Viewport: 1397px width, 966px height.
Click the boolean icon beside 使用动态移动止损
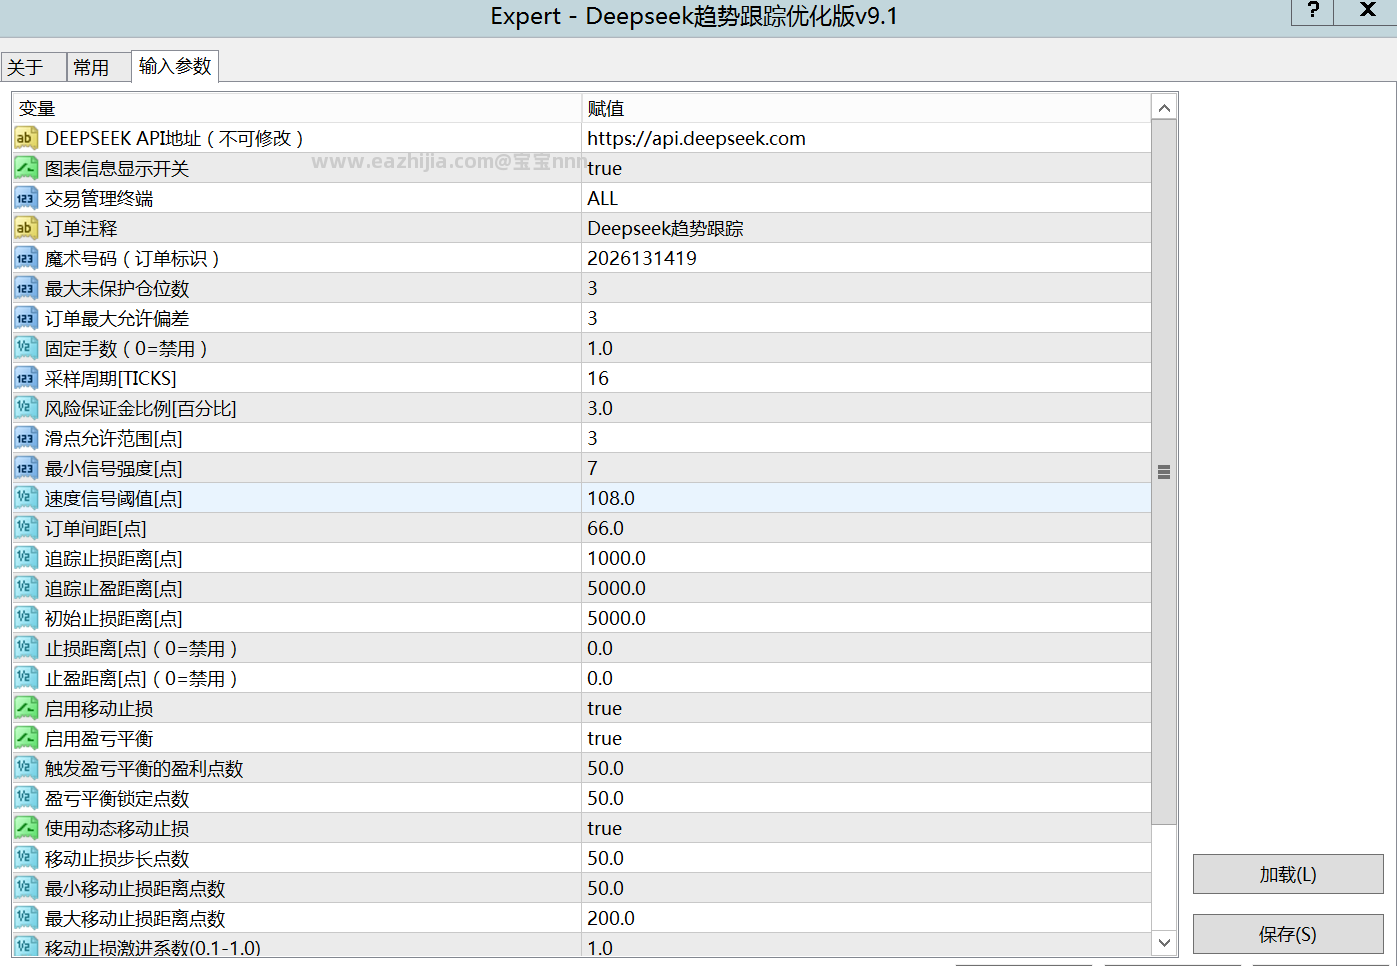click(x=26, y=828)
